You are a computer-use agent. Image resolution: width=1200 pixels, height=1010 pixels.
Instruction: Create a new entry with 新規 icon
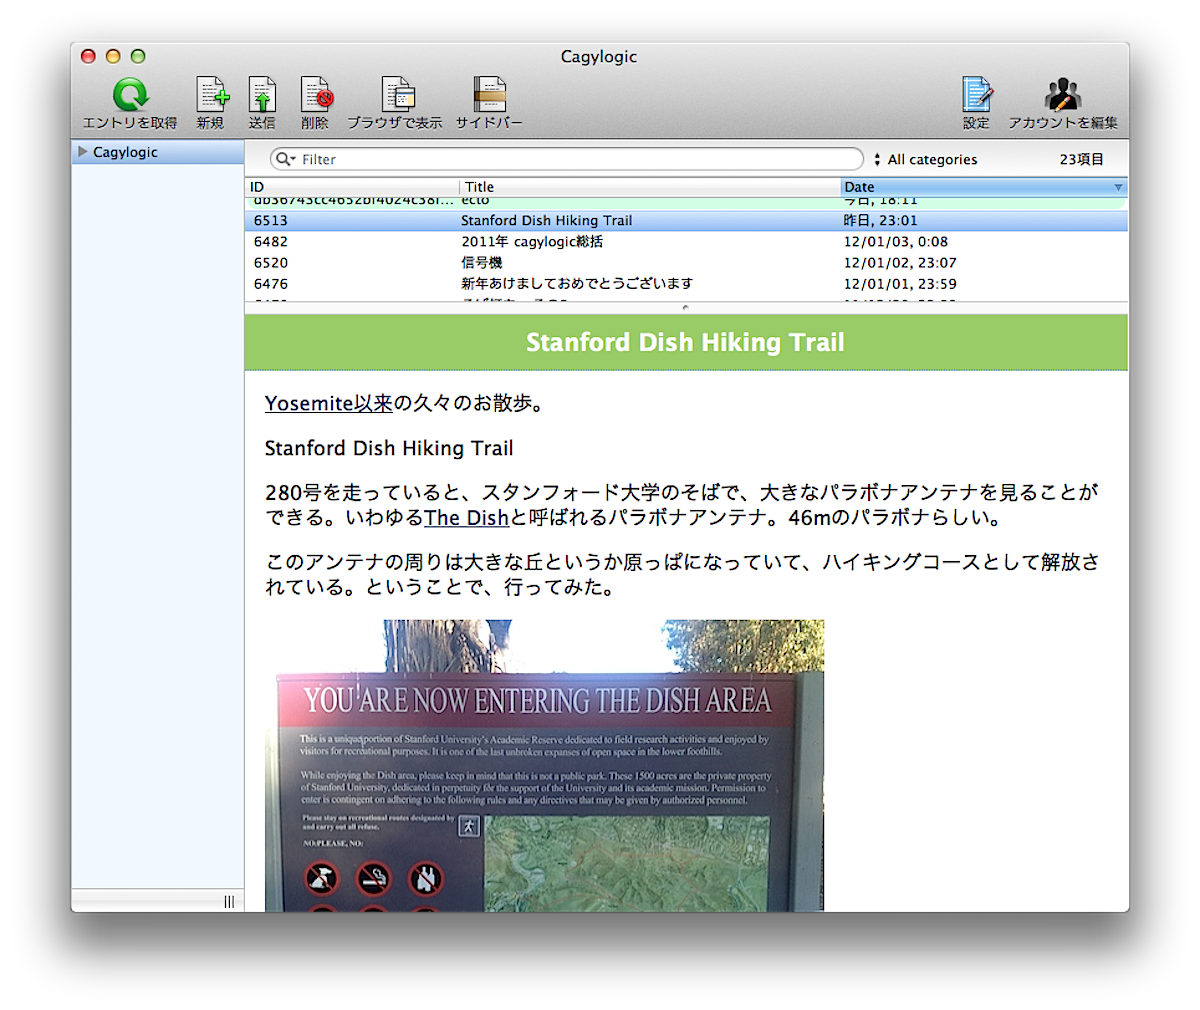pyautogui.click(x=211, y=96)
